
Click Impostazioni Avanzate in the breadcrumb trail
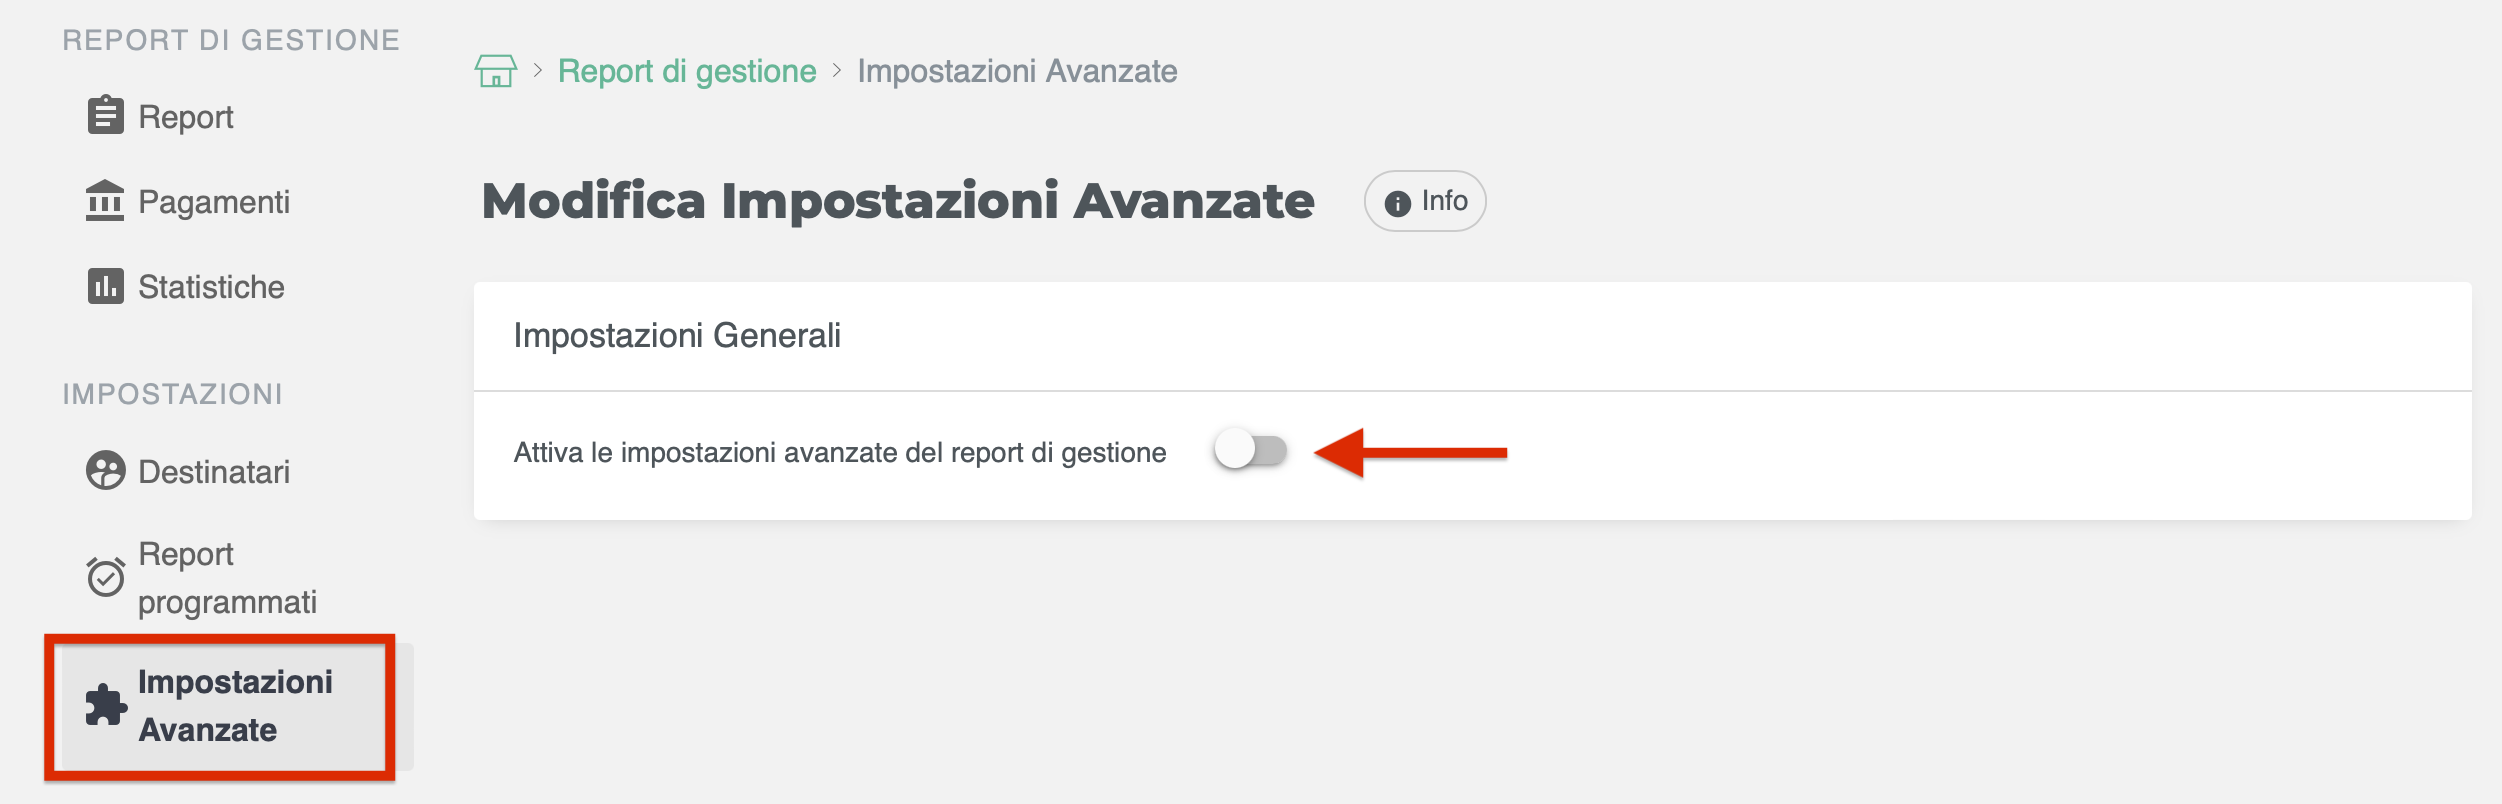coord(1016,71)
